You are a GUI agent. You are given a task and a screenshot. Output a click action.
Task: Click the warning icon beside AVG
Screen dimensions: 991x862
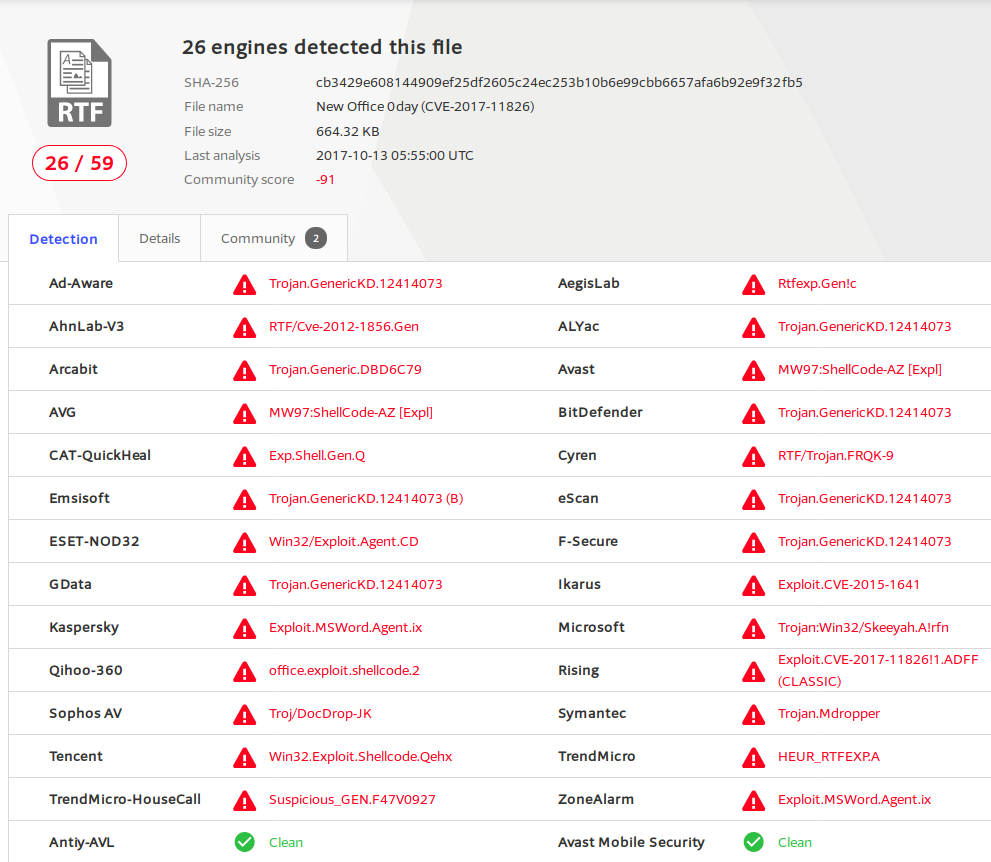(245, 413)
